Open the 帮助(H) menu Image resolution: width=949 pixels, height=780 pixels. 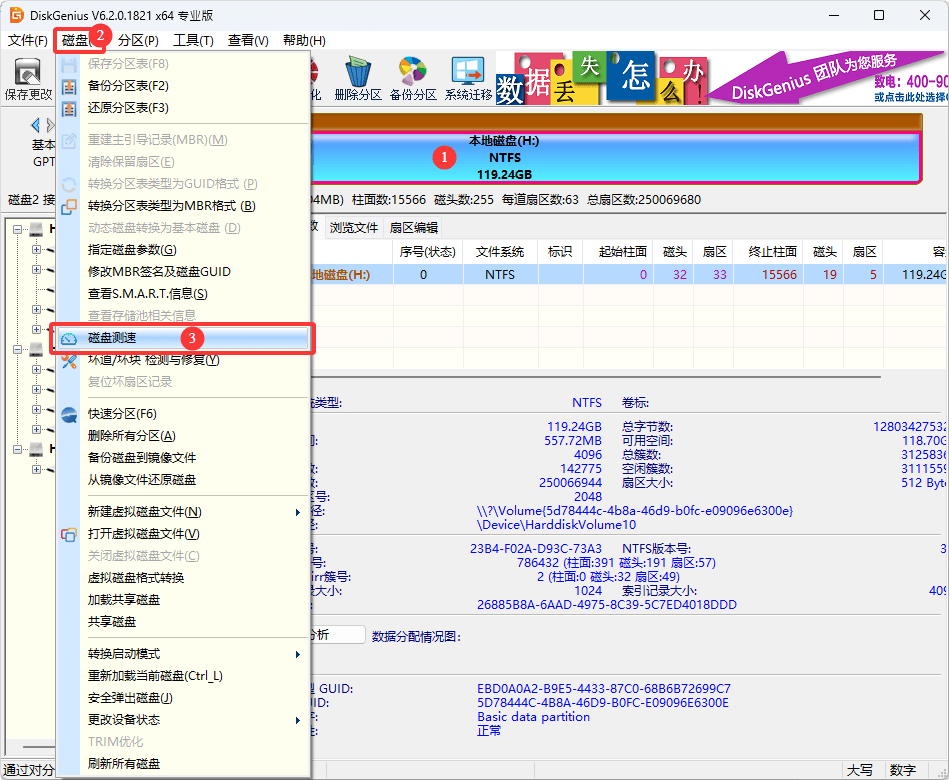[x=304, y=41]
